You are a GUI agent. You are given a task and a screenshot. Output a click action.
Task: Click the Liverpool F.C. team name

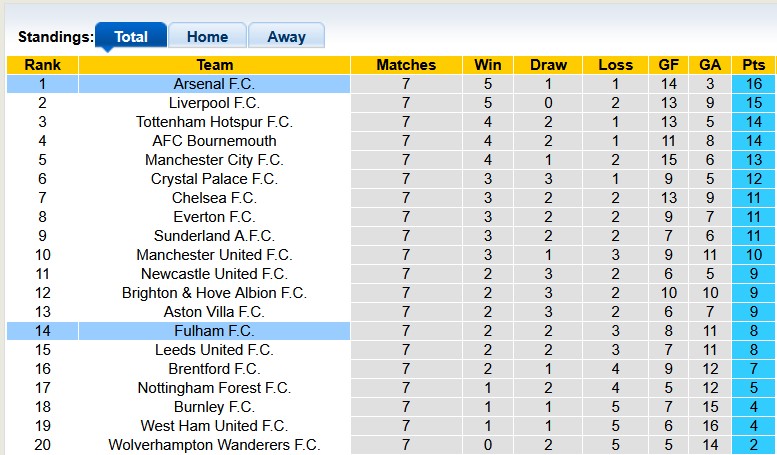pyautogui.click(x=214, y=103)
